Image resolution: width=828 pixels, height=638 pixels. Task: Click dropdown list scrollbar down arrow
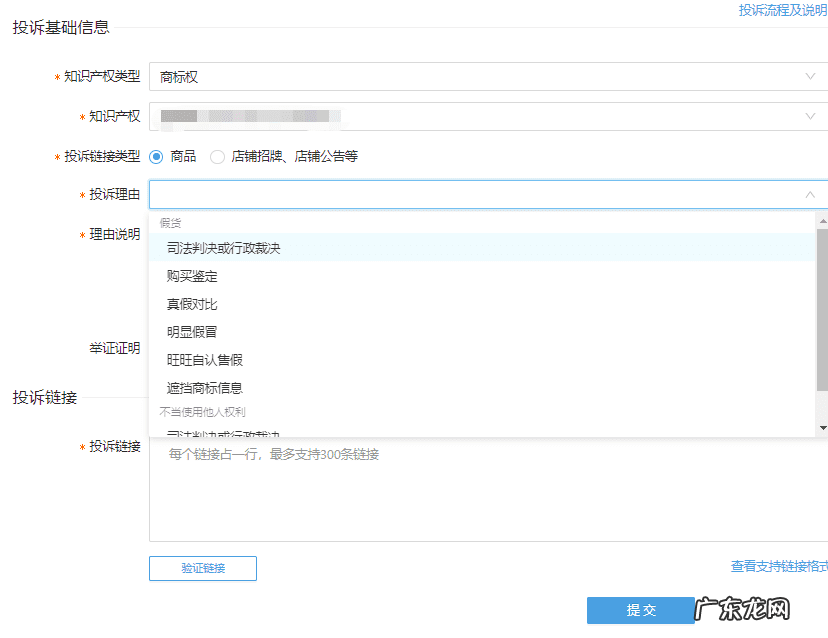[x=822, y=428]
